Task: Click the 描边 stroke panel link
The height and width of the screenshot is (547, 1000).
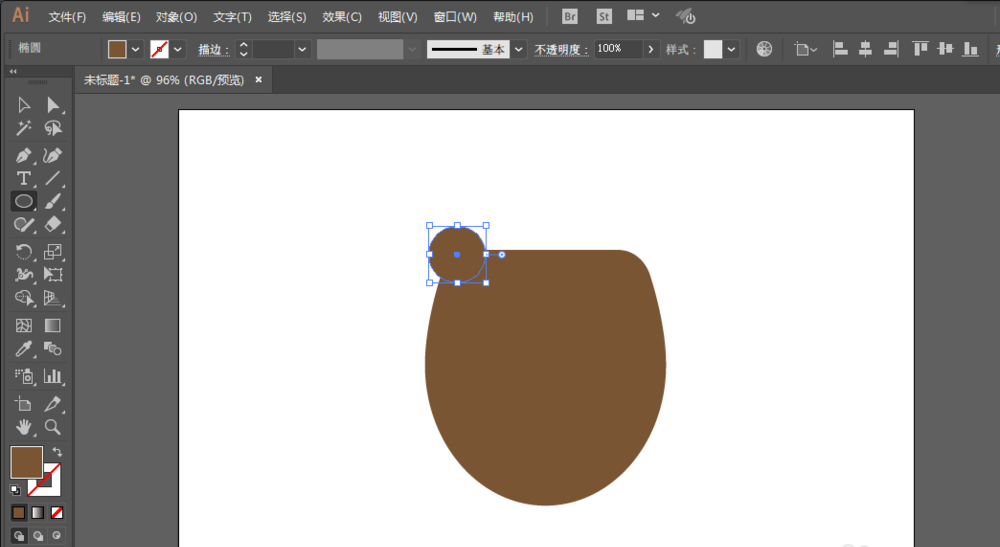Action: (213, 50)
